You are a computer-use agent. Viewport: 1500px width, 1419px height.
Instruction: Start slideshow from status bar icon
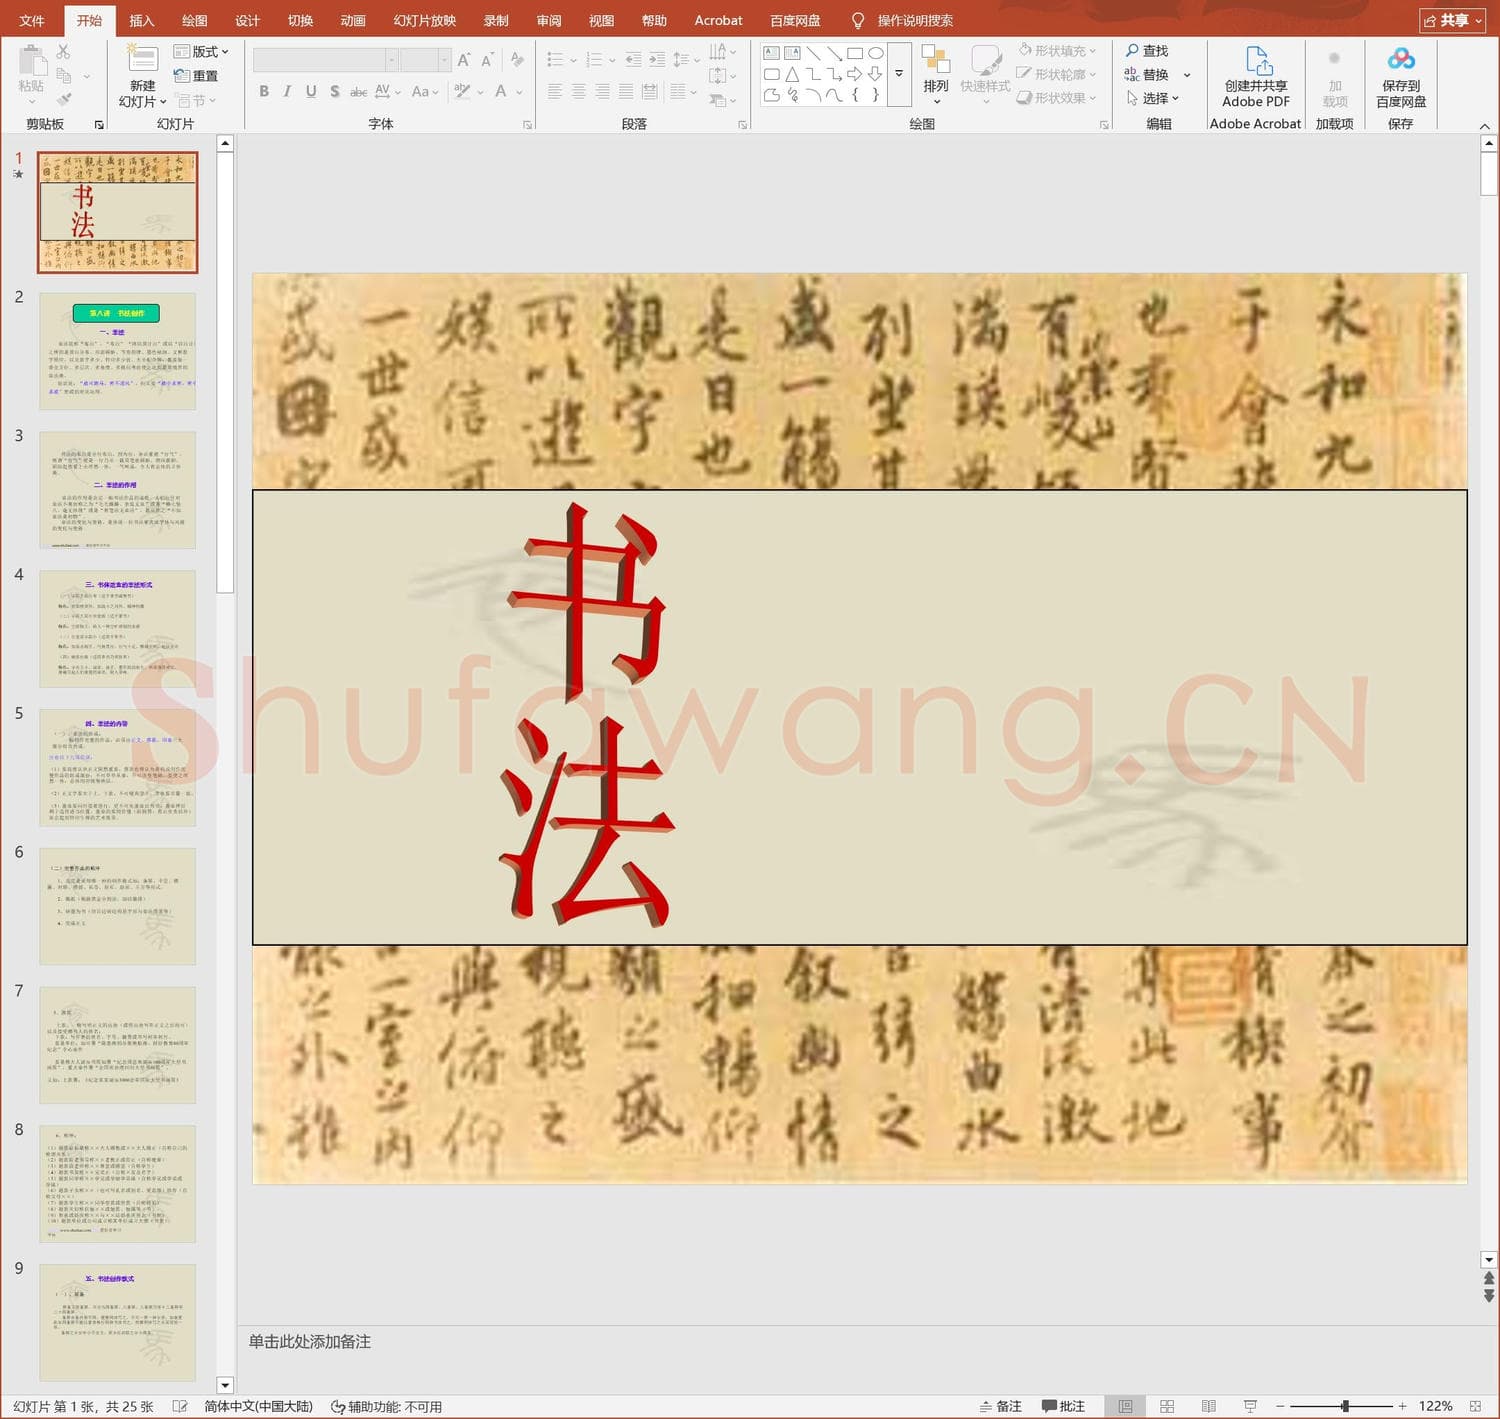tap(1250, 1406)
